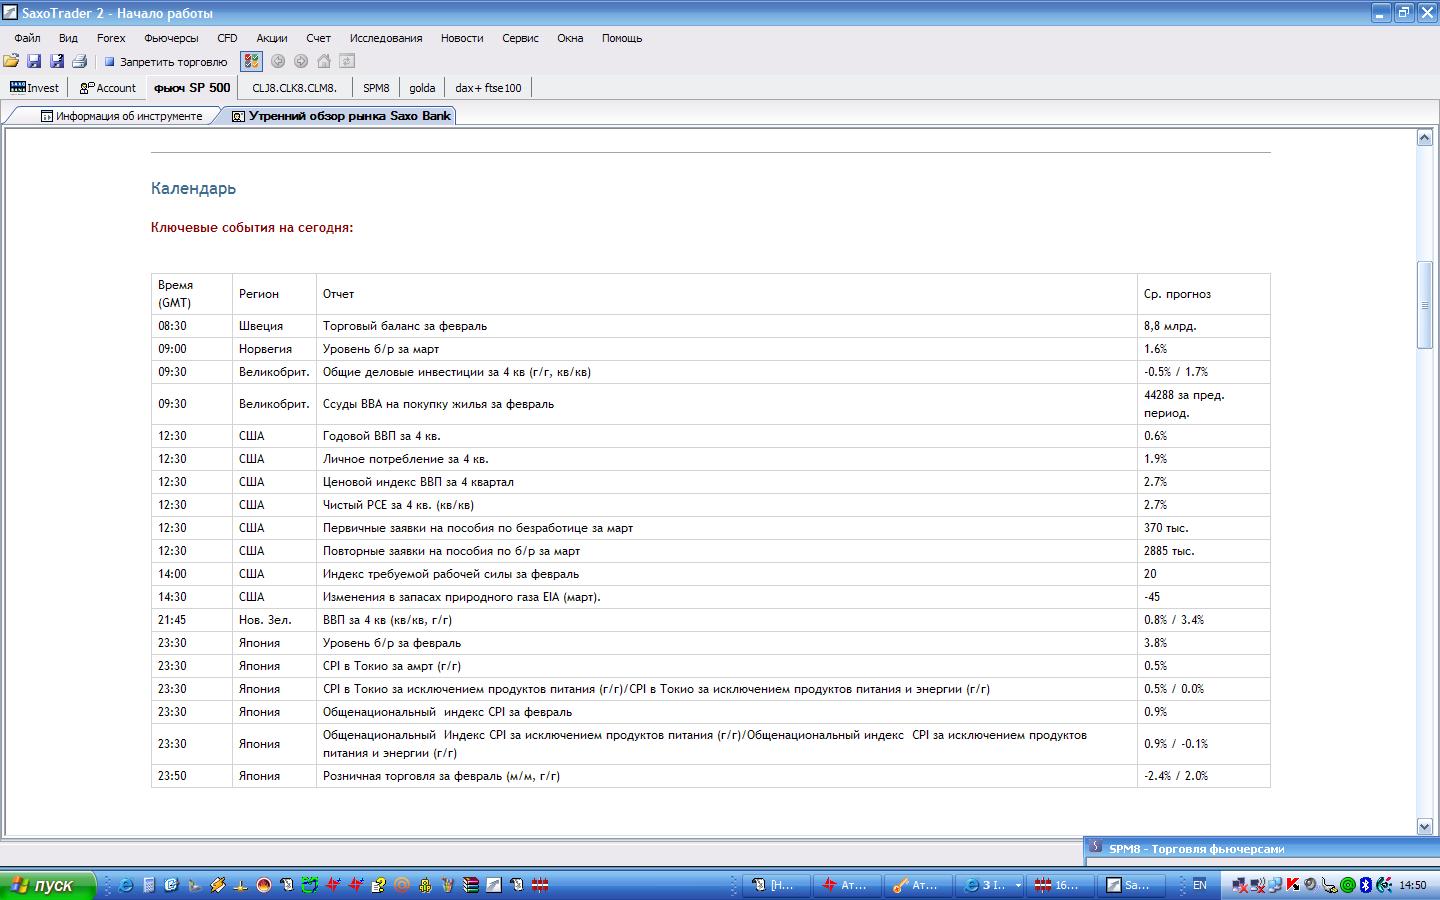This screenshot has height=900, width=1440.
Task: Open the Файл menu
Action: tap(27, 38)
